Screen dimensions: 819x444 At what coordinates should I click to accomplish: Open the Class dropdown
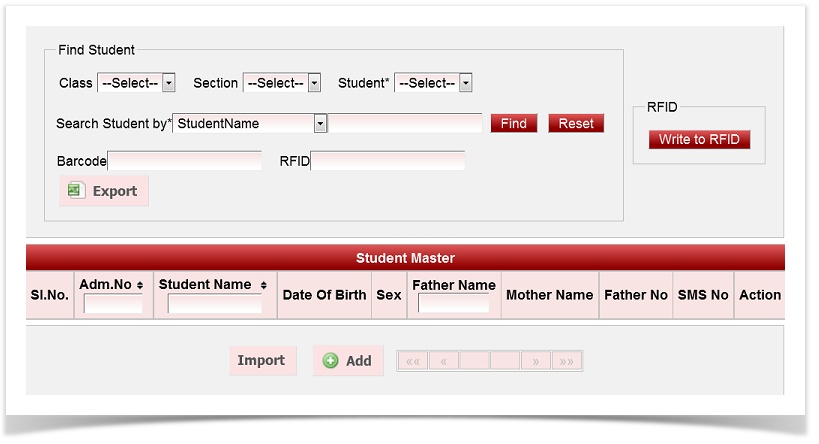pos(168,83)
